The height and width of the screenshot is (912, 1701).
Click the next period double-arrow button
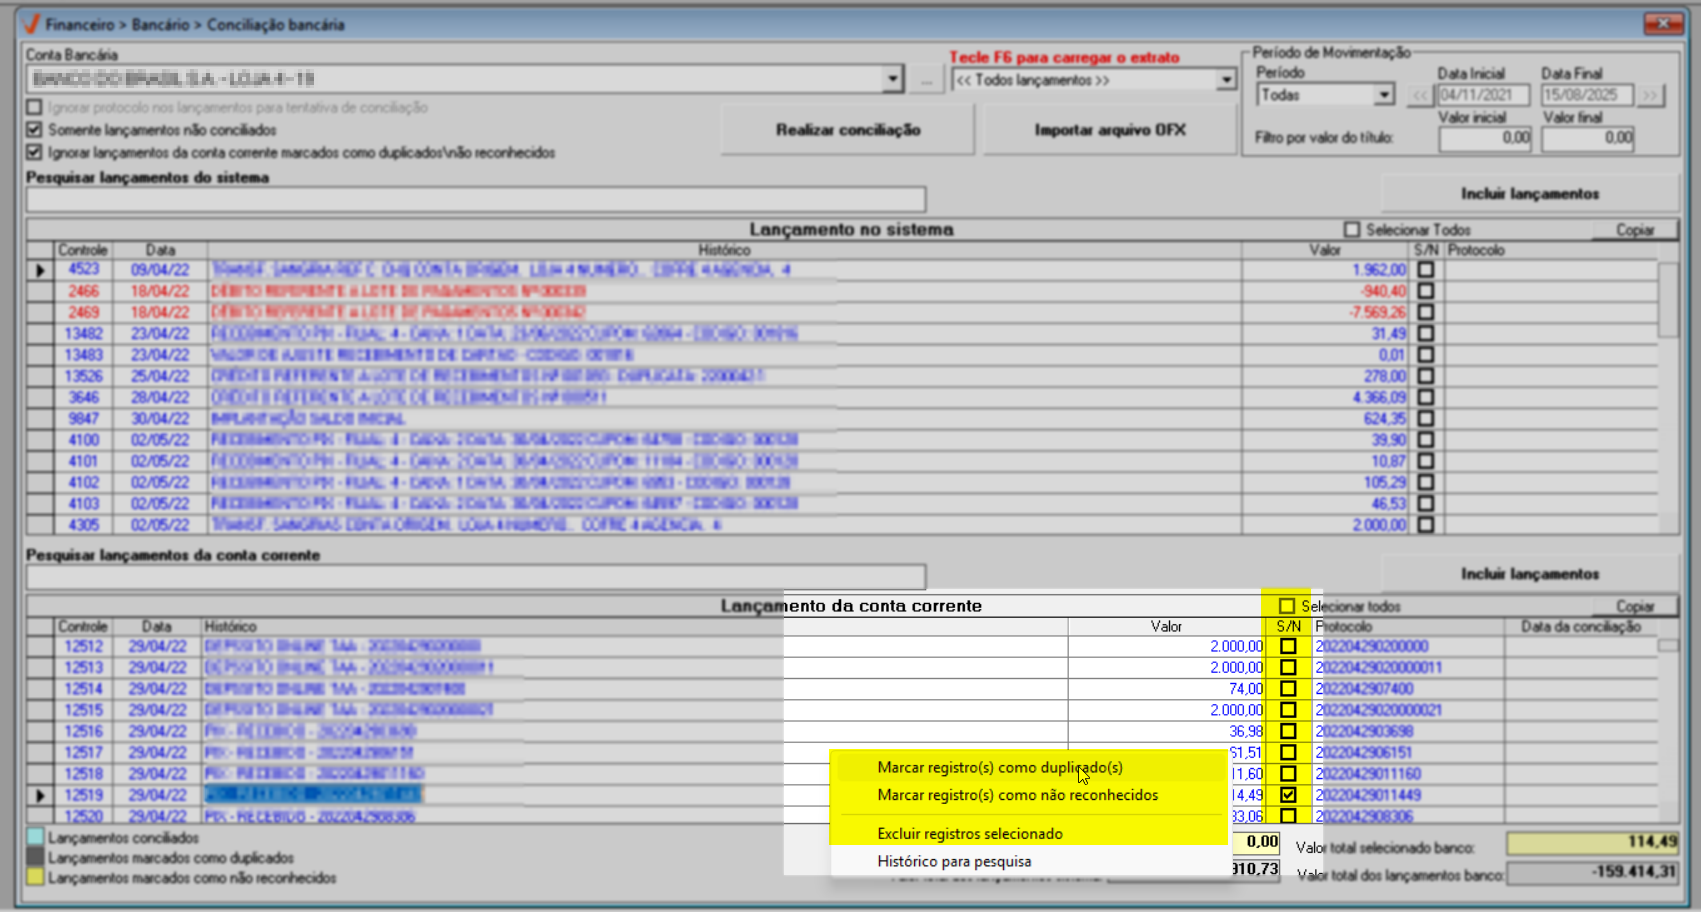pyautogui.click(x=1650, y=96)
